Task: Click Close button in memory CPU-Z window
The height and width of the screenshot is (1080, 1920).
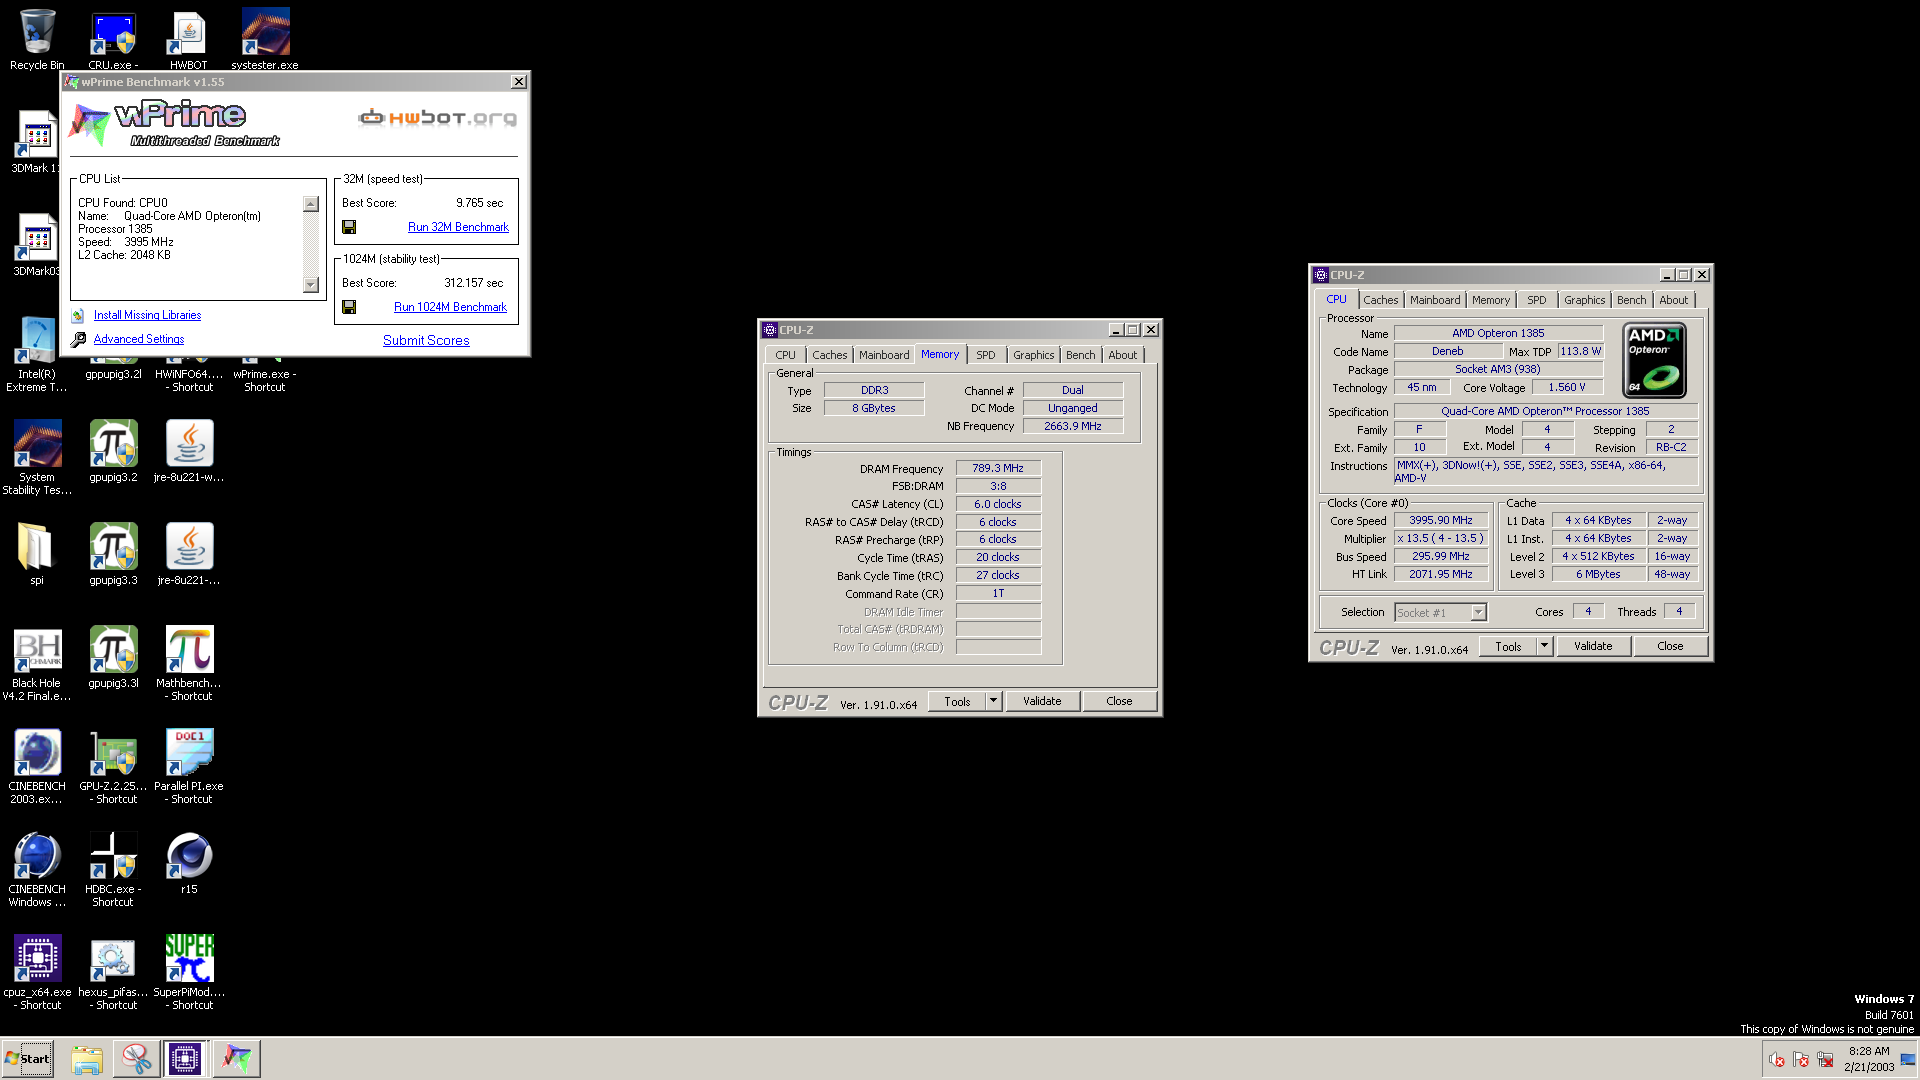Action: pyautogui.click(x=1119, y=701)
